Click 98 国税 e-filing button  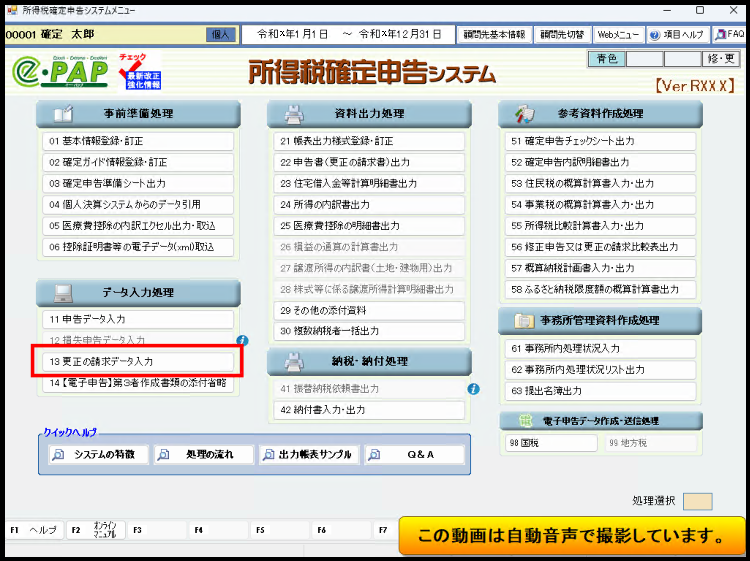pos(551,443)
